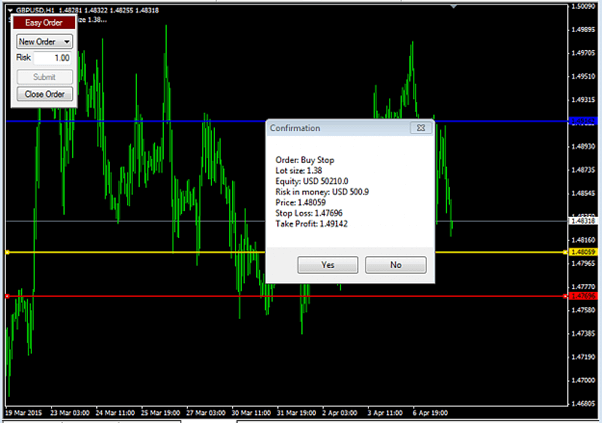Click the yellow 1.48059 price label
This screenshot has width=602, height=423.
tap(583, 252)
